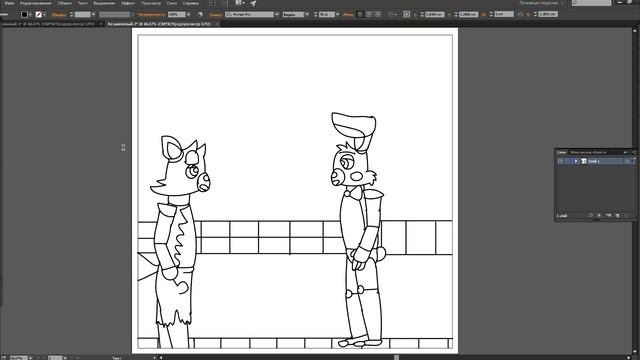Open the arrange documents icon
Image resolution: width=640 pixels, height=360 pixels.
[x=240, y=3]
